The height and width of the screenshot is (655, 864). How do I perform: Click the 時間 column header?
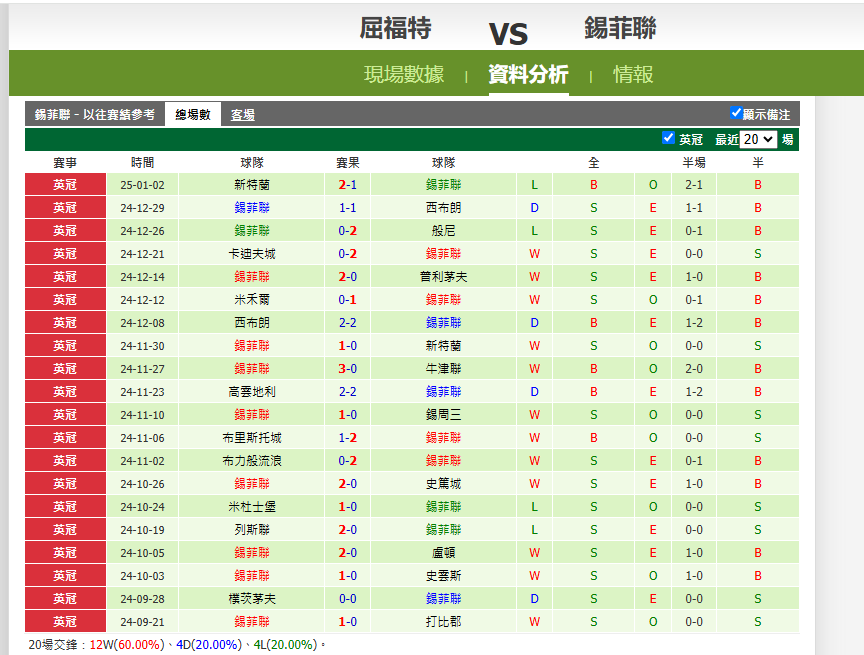(142, 163)
